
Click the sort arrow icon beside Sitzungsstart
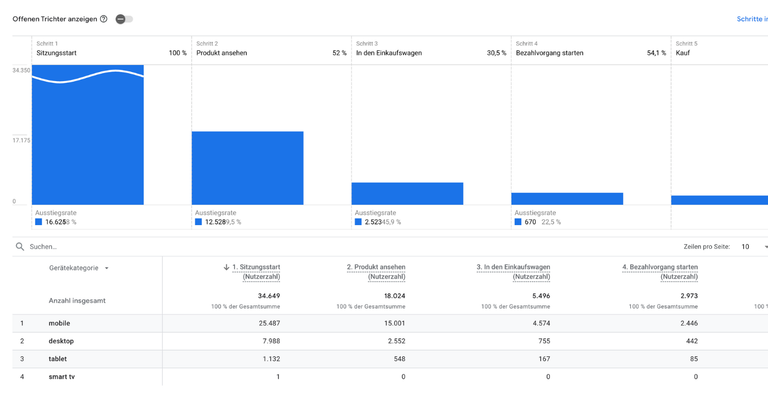pyautogui.click(x=226, y=267)
